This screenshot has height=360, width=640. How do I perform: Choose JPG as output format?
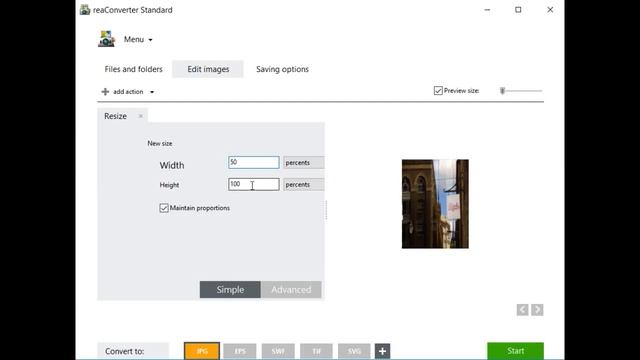coord(202,351)
